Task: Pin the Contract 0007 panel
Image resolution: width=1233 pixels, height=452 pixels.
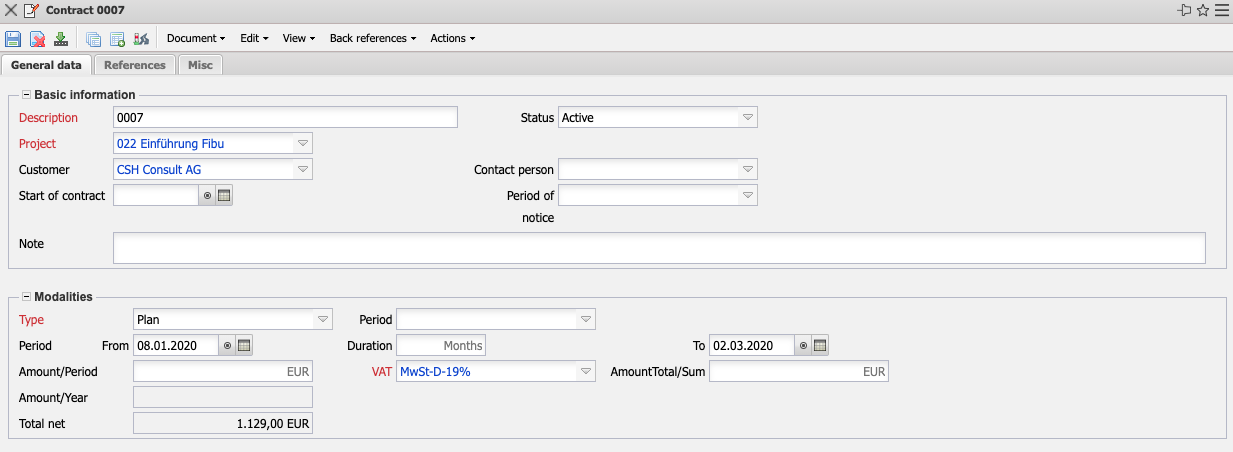Action: click(x=1185, y=10)
